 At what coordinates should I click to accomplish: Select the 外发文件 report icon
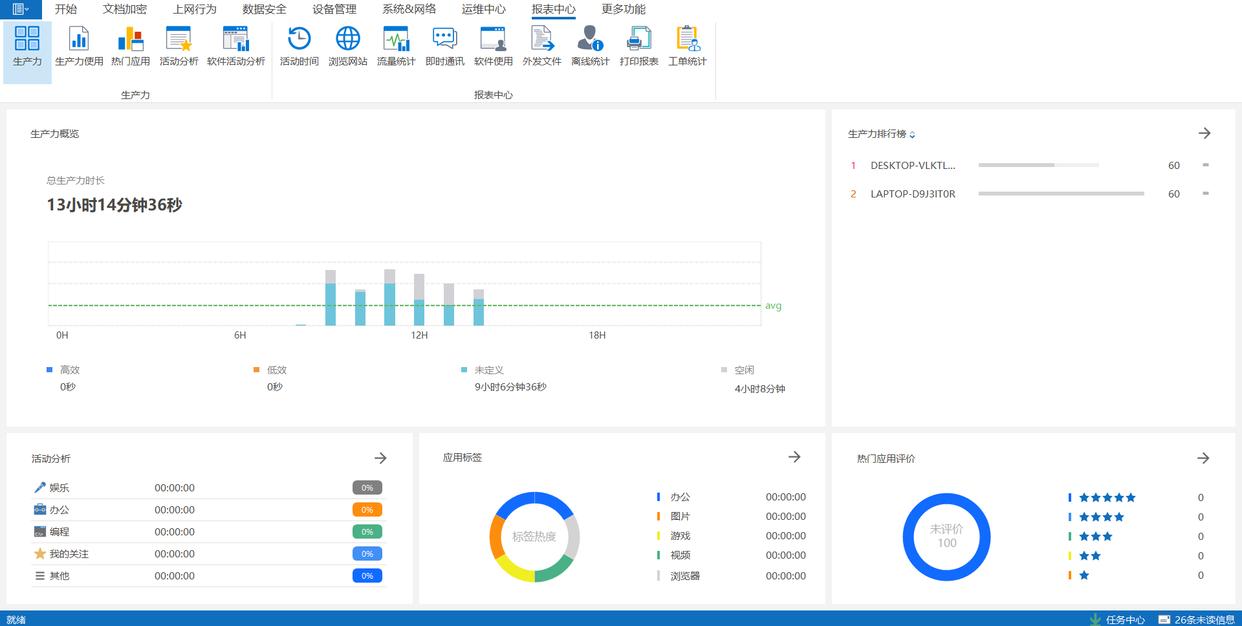(542, 46)
